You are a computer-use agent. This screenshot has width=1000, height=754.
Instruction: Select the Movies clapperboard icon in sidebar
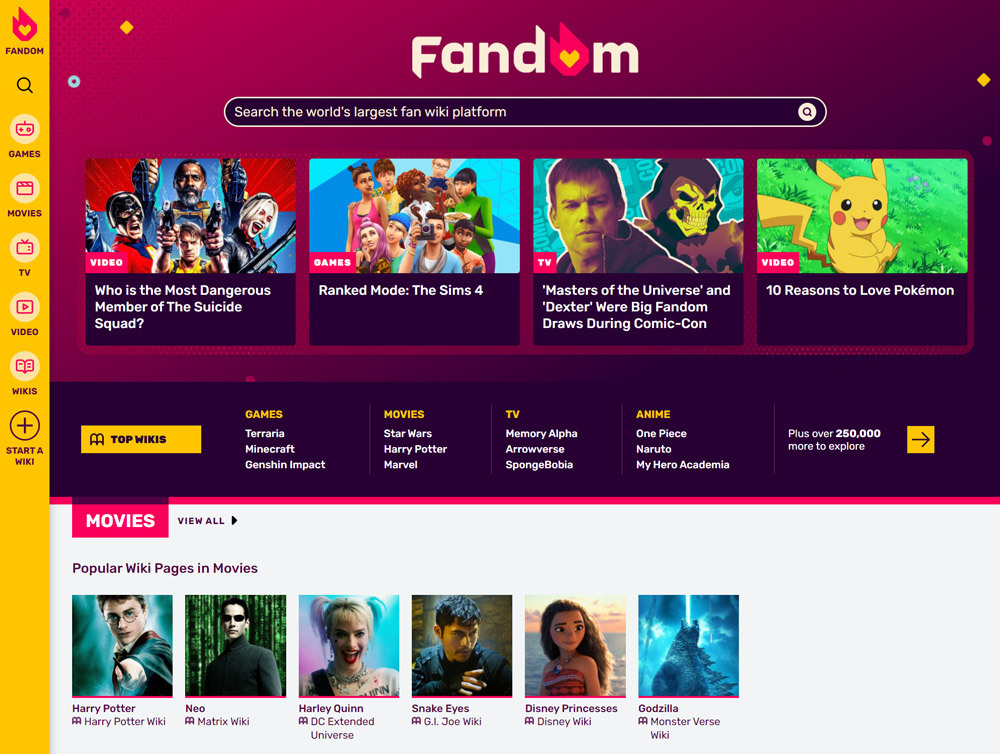pyautogui.click(x=24, y=188)
